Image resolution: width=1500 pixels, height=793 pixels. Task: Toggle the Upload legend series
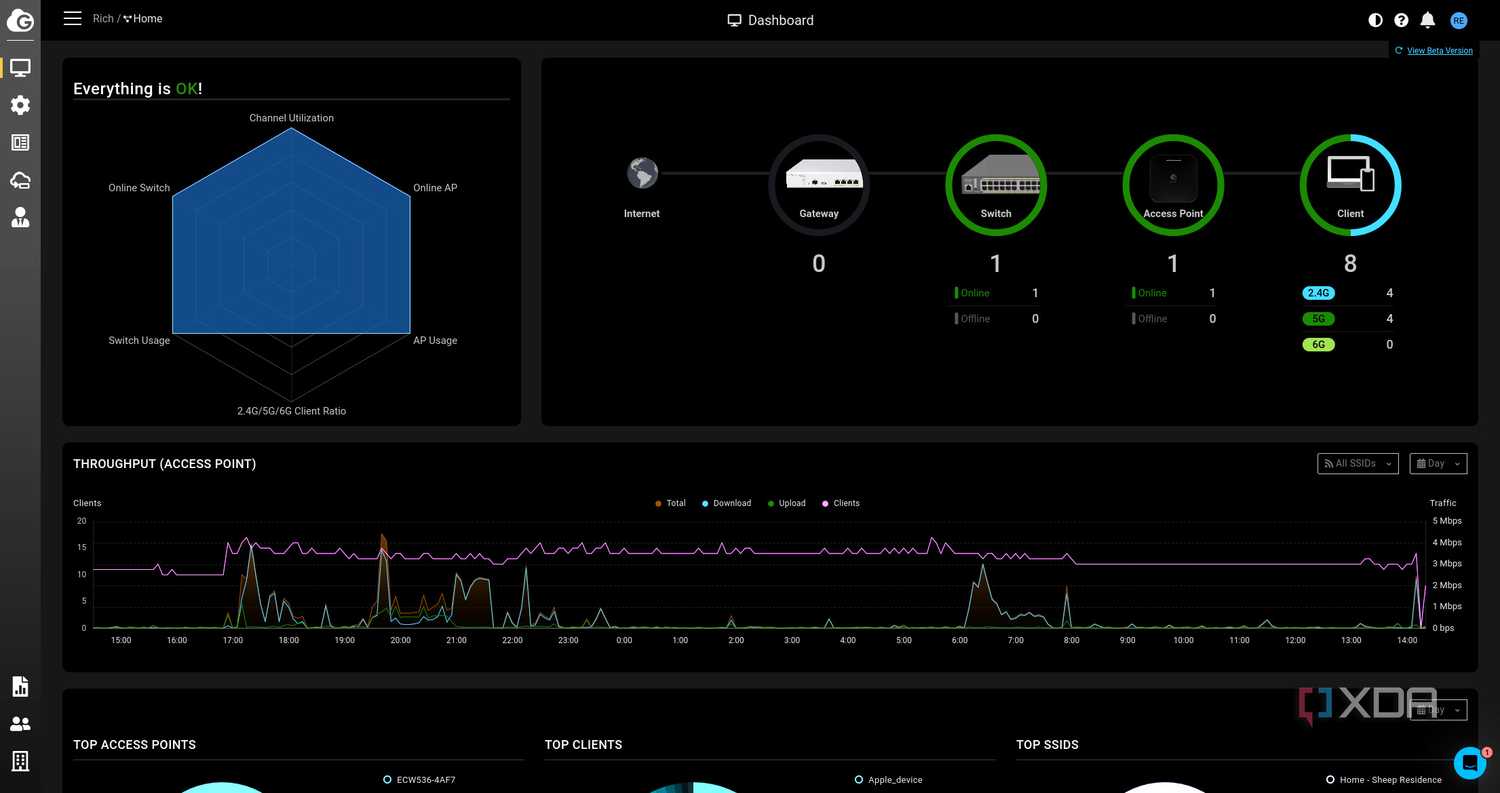coord(786,503)
